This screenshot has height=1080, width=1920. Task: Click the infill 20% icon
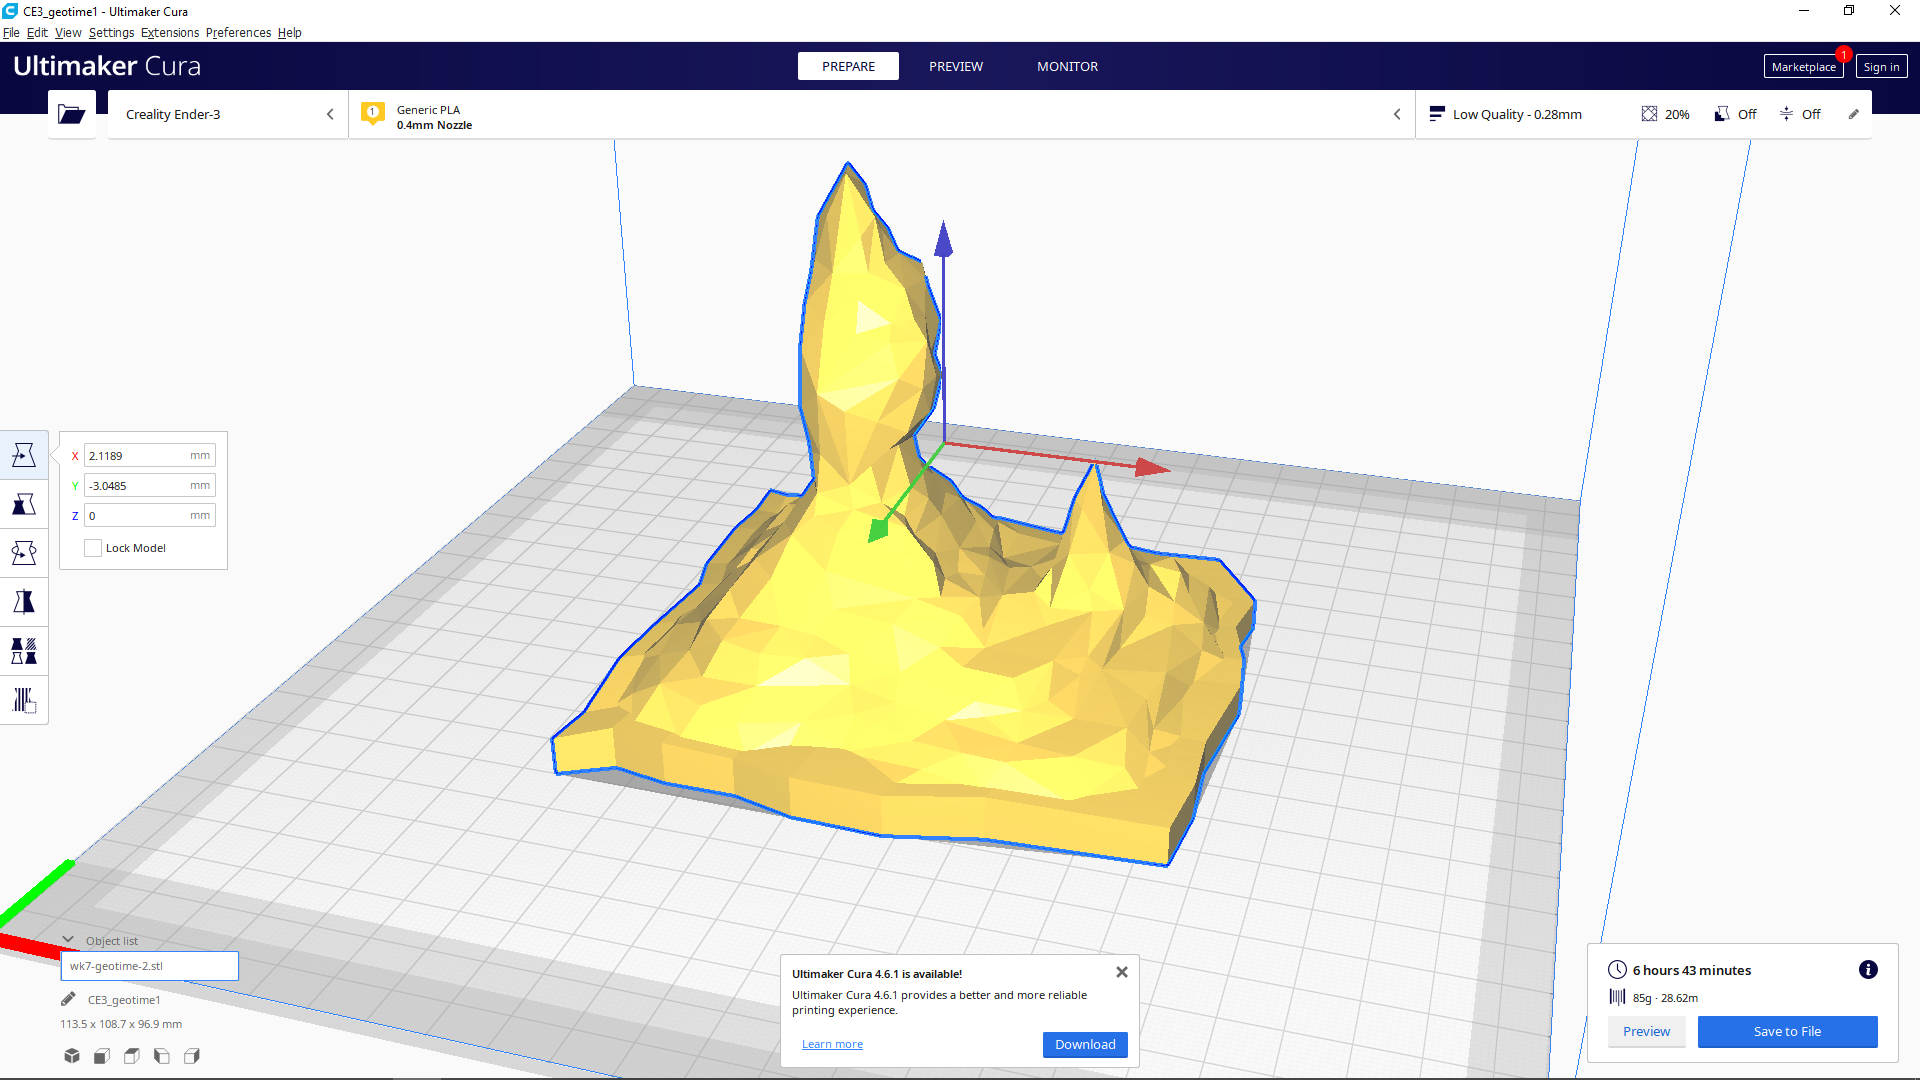tap(1649, 114)
